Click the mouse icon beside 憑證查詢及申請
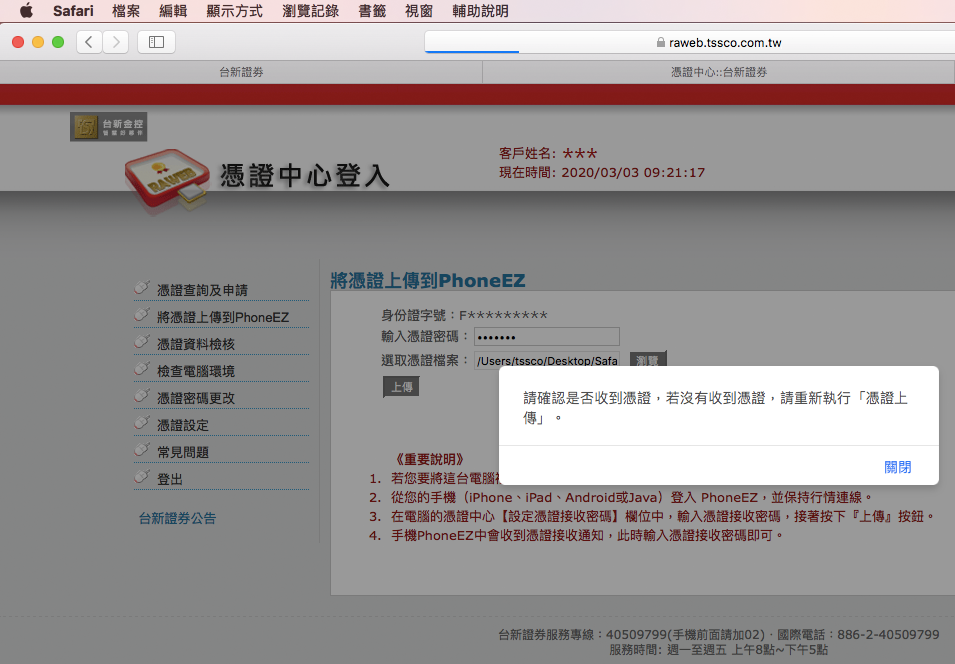Viewport: 955px width, 664px height. (x=142, y=287)
